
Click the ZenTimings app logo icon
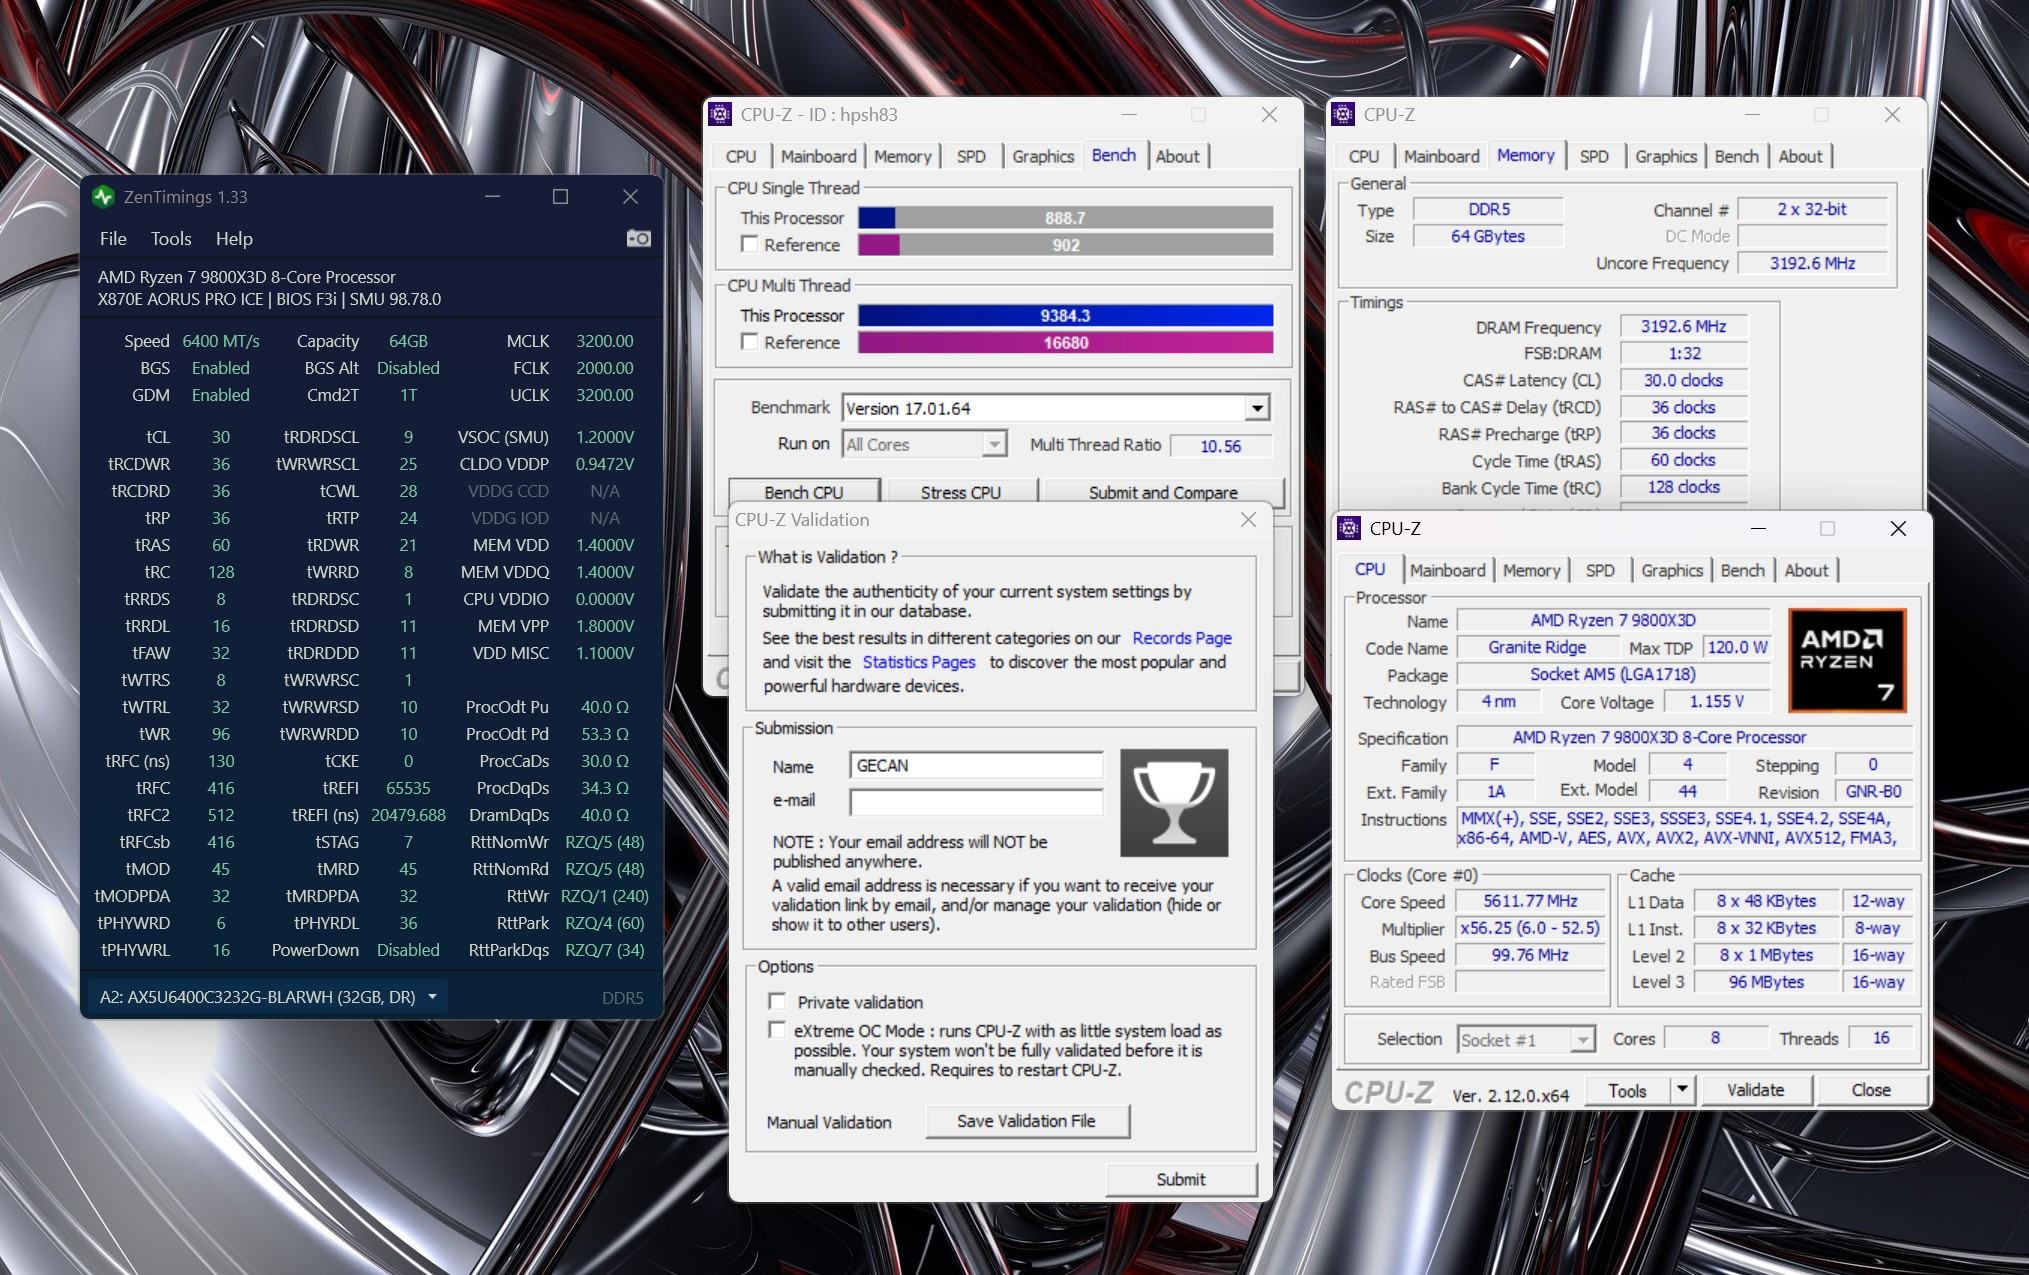(103, 197)
